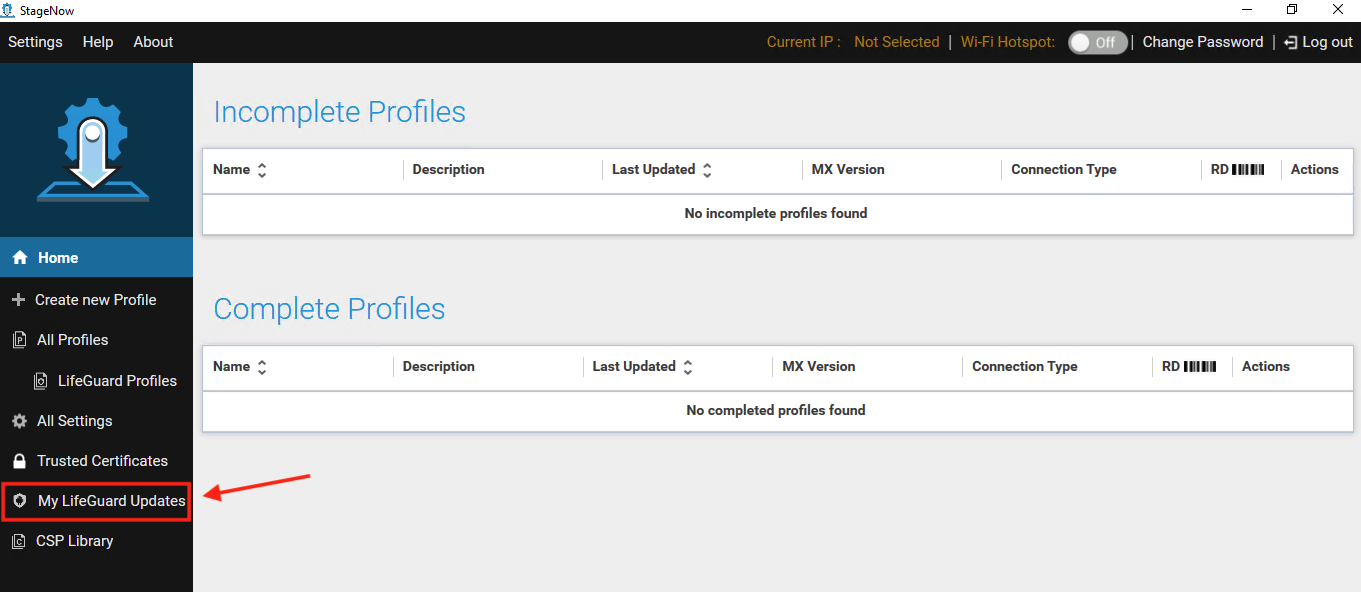The width and height of the screenshot is (1361, 592).
Task: Click the My LifeGuard Updates shield icon
Action: point(19,501)
